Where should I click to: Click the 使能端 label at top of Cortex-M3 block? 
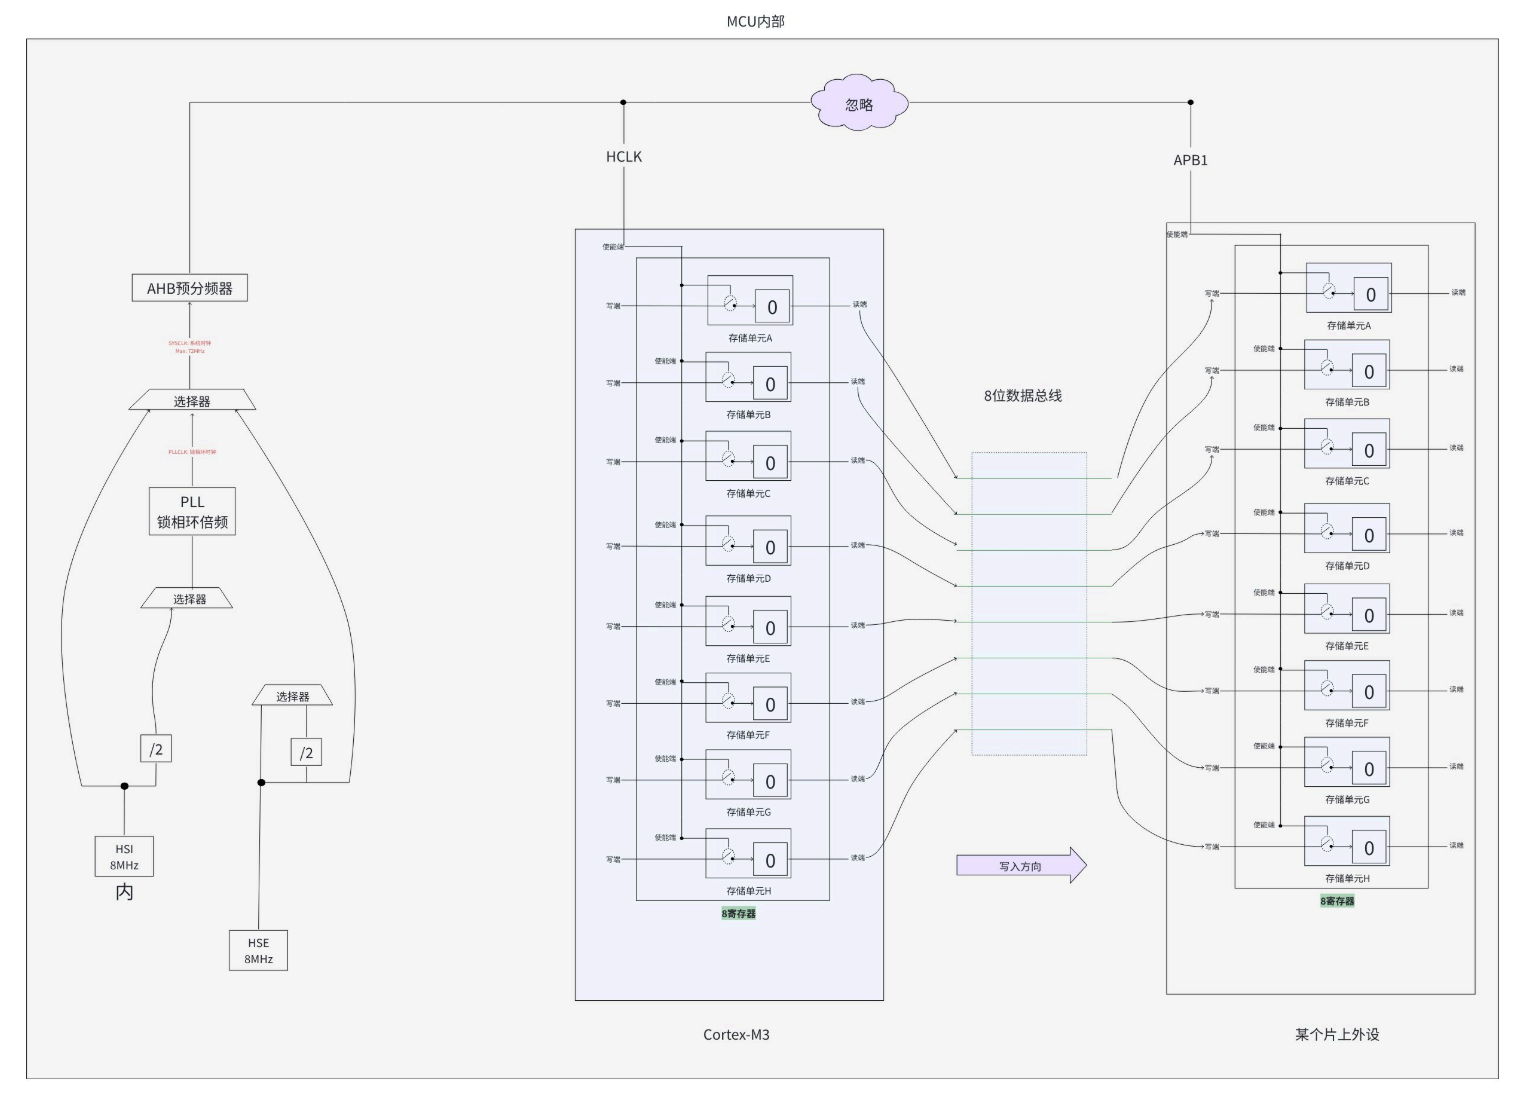click(612, 246)
